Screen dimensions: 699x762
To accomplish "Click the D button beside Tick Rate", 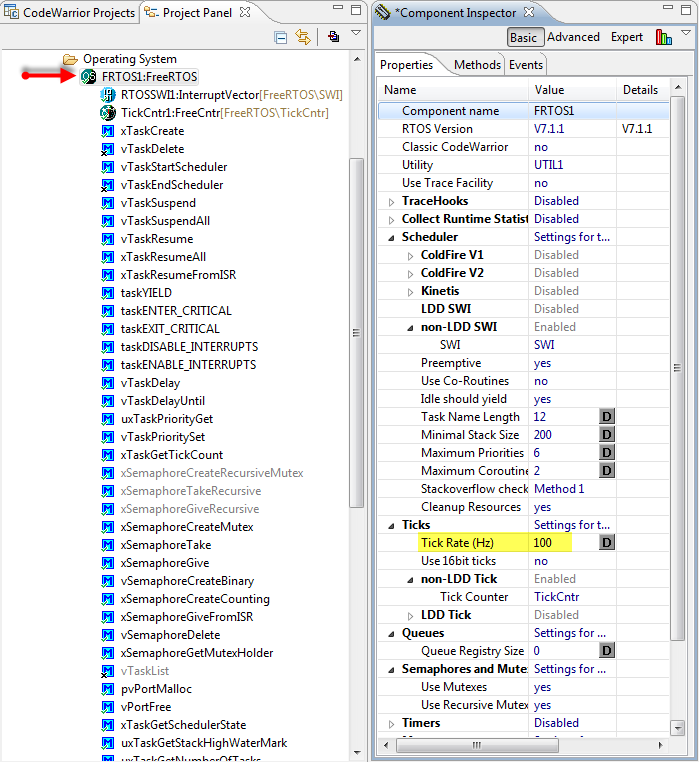I will pyautogui.click(x=606, y=543).
